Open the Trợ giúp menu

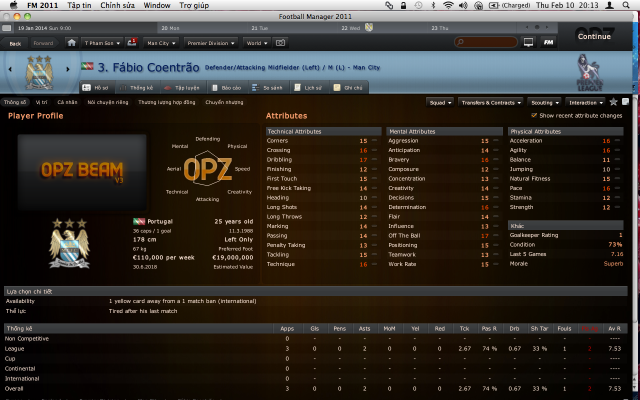pyautogui.click(x=194, y=5)
